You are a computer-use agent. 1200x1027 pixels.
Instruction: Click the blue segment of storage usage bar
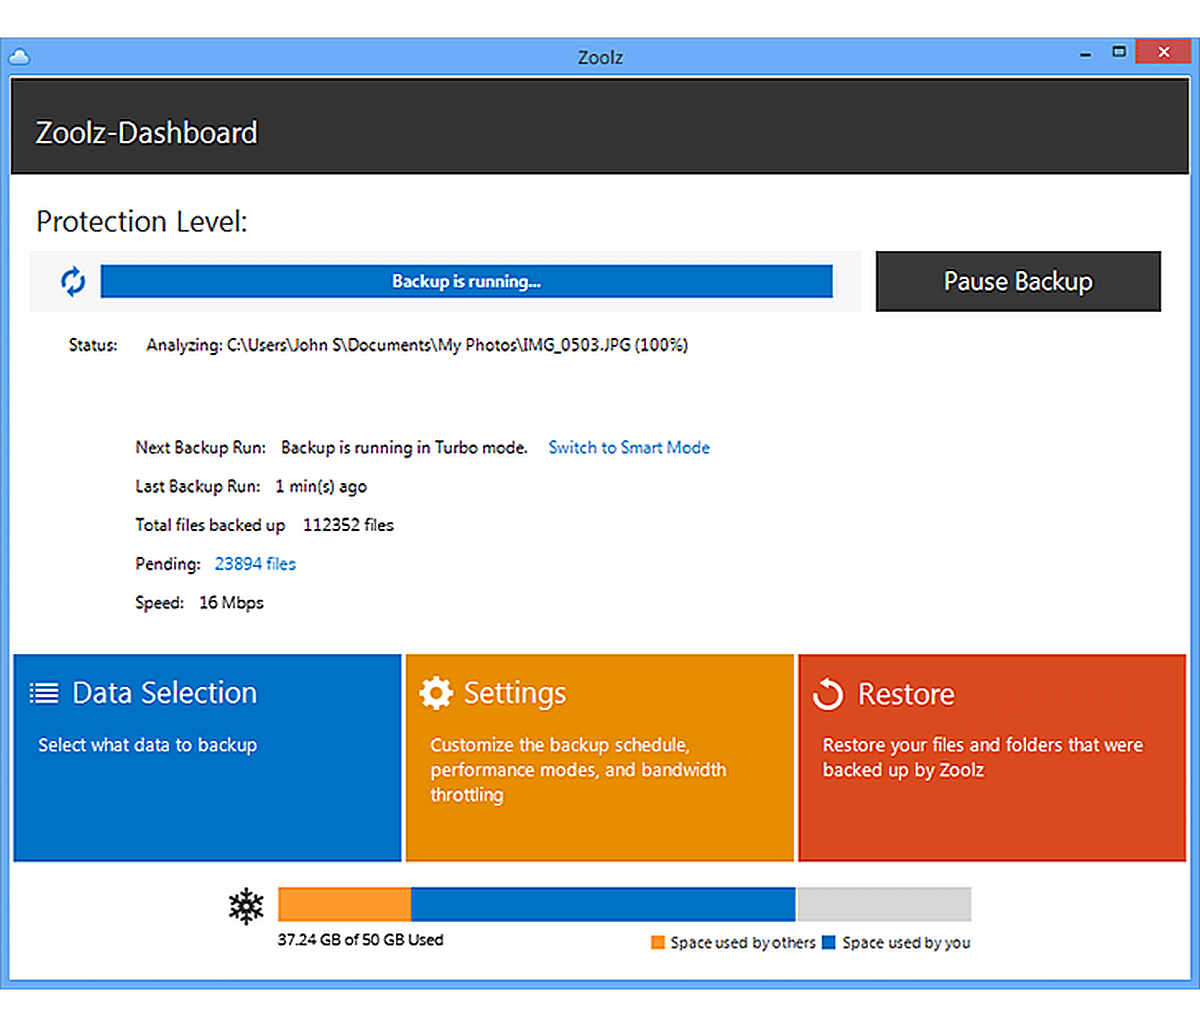click(602, 904)
